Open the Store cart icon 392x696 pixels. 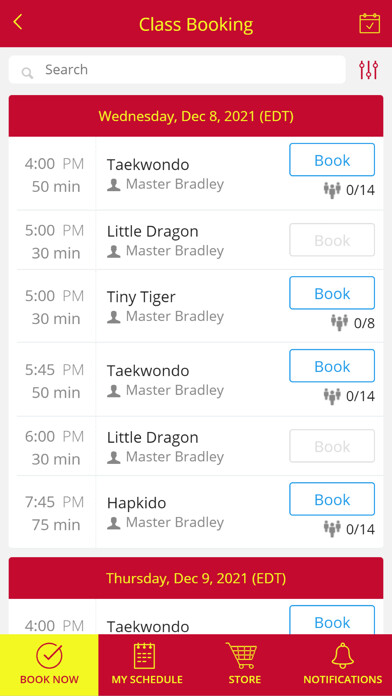click(x=243, y=655)
